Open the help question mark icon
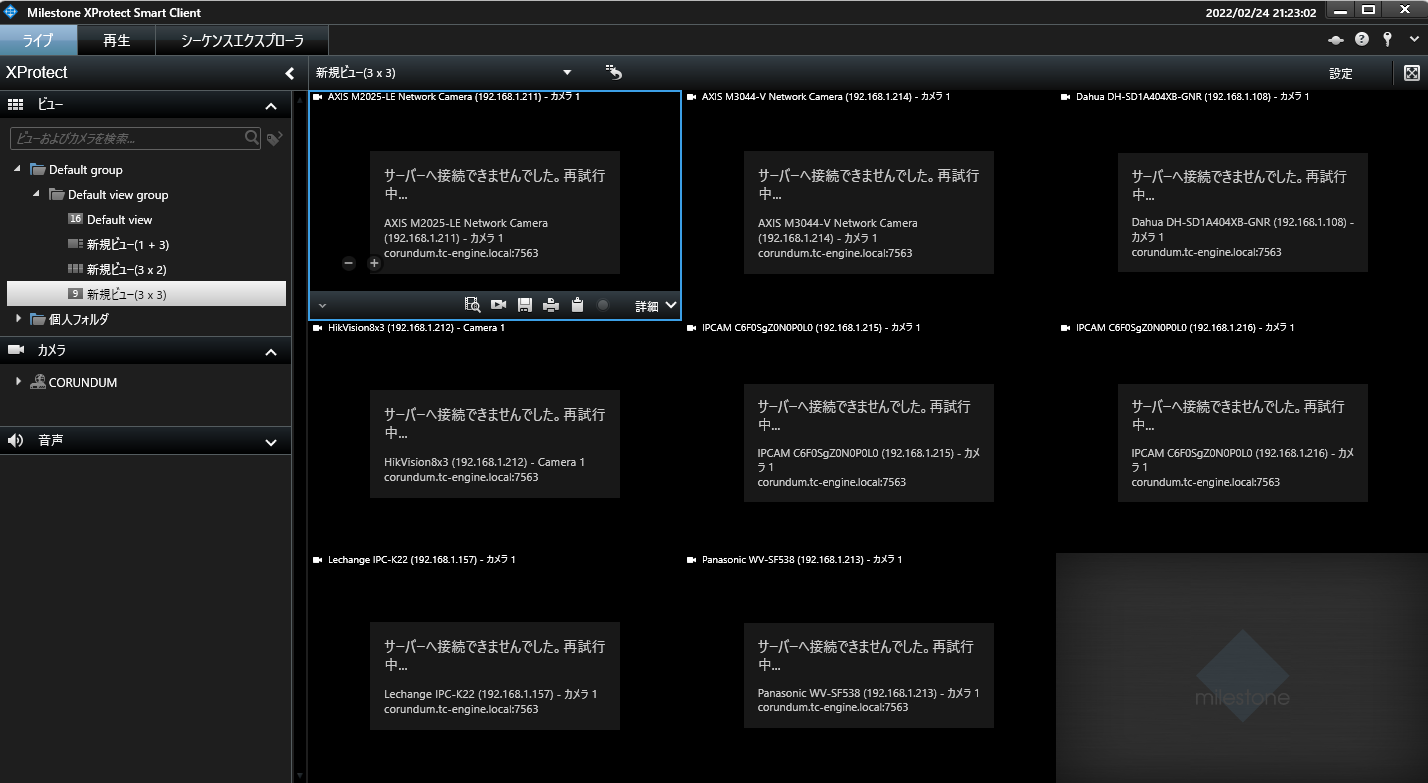 (x=1362, y=40)
